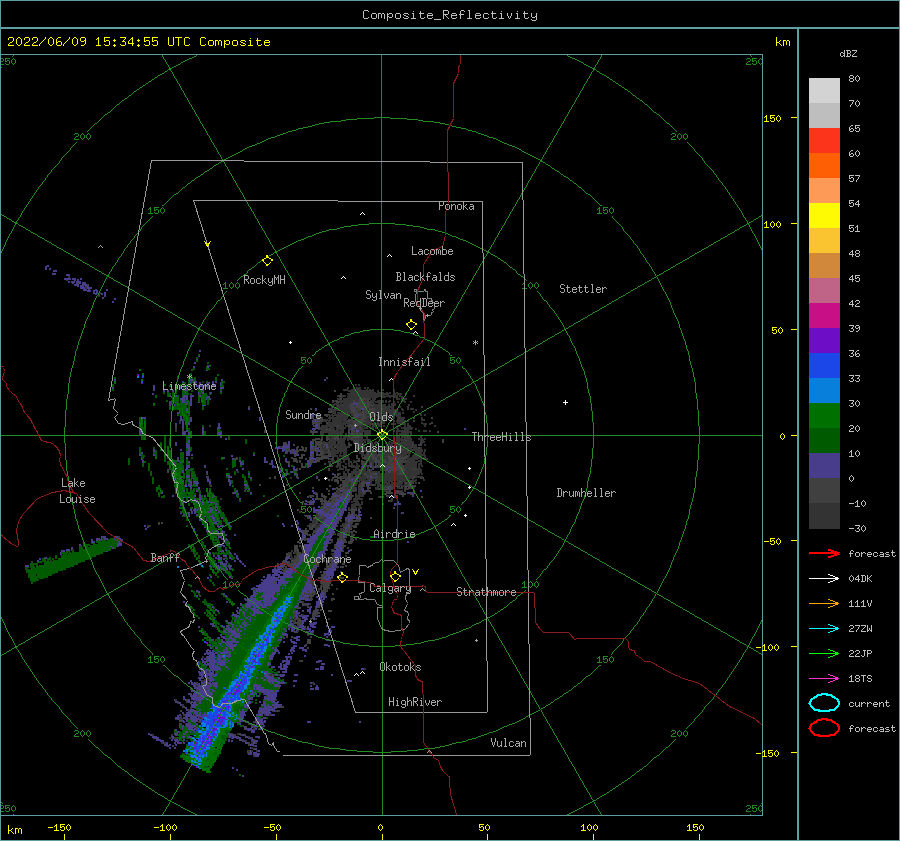This screenshot has height=841, width=900.
Task: Click the Lake Louise label
Action: pos(77,491)
